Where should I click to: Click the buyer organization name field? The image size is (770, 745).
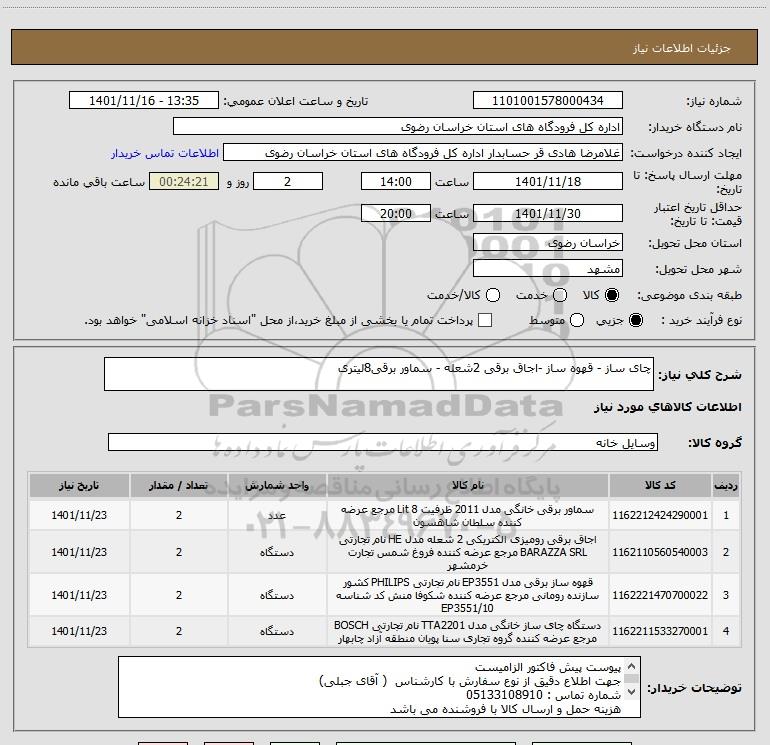tap(398, 127)
